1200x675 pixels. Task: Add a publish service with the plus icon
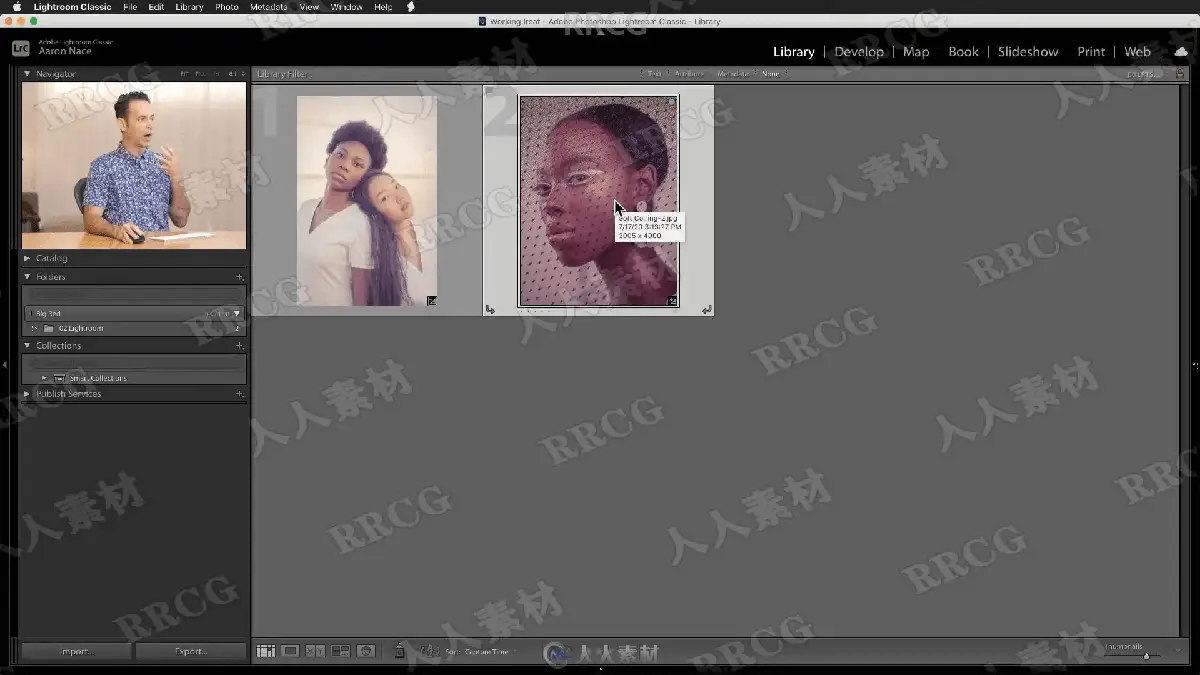pos(239,394)
